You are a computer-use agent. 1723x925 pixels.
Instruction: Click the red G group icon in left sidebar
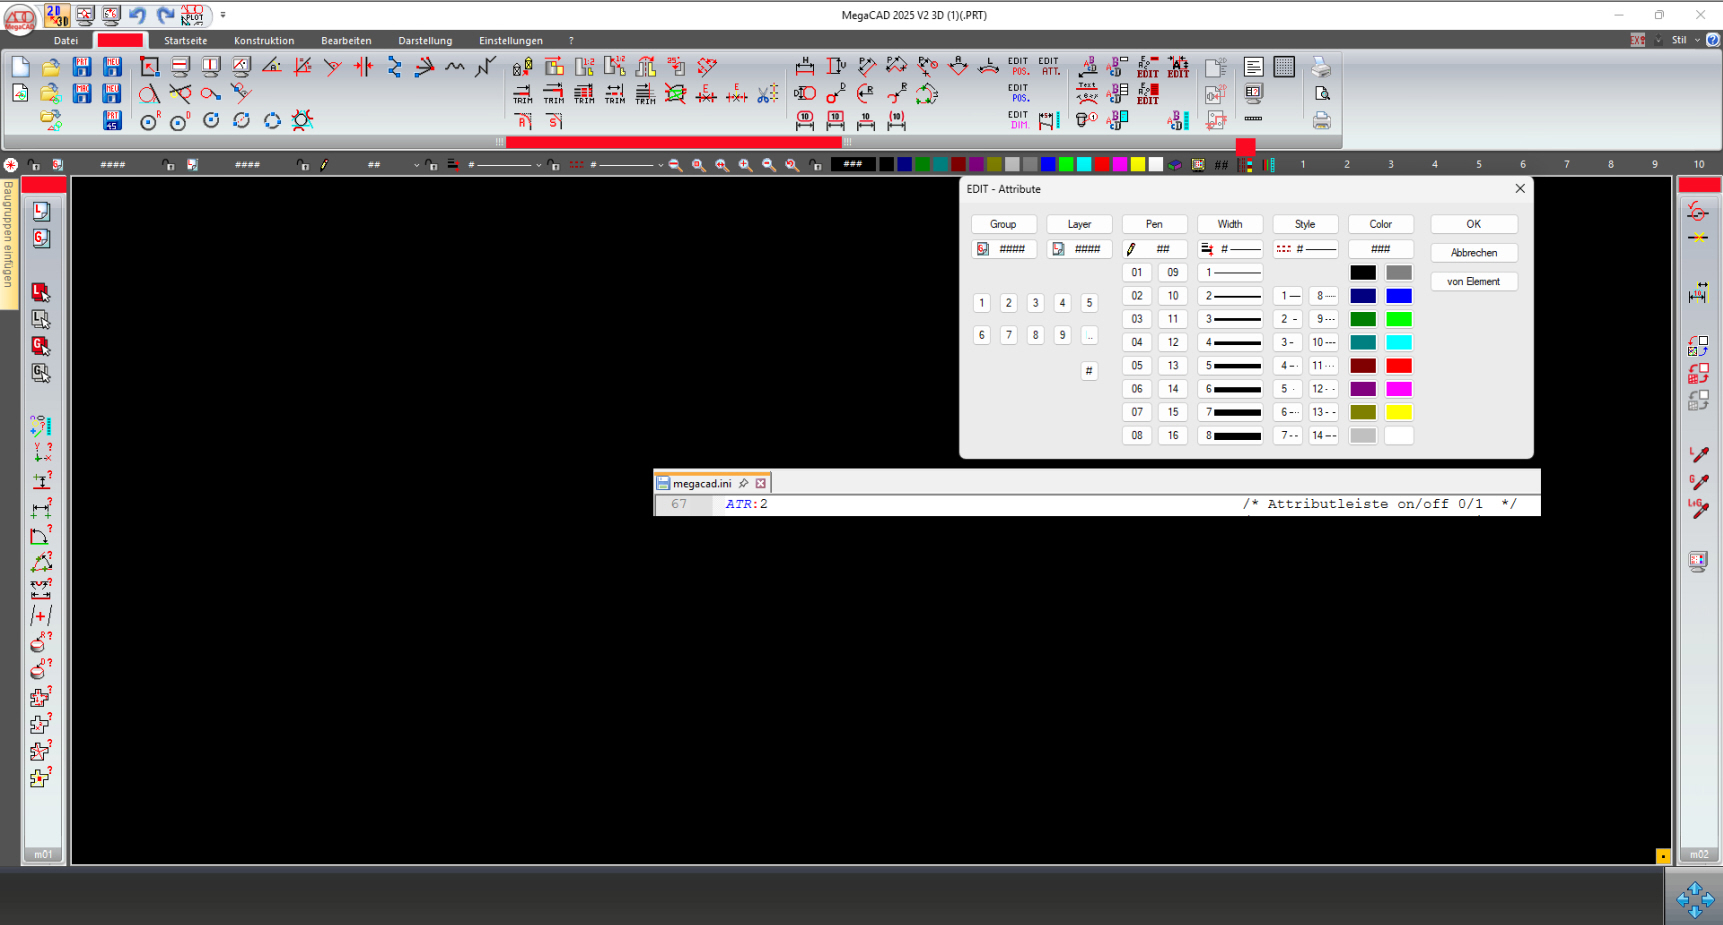point(41,346)
